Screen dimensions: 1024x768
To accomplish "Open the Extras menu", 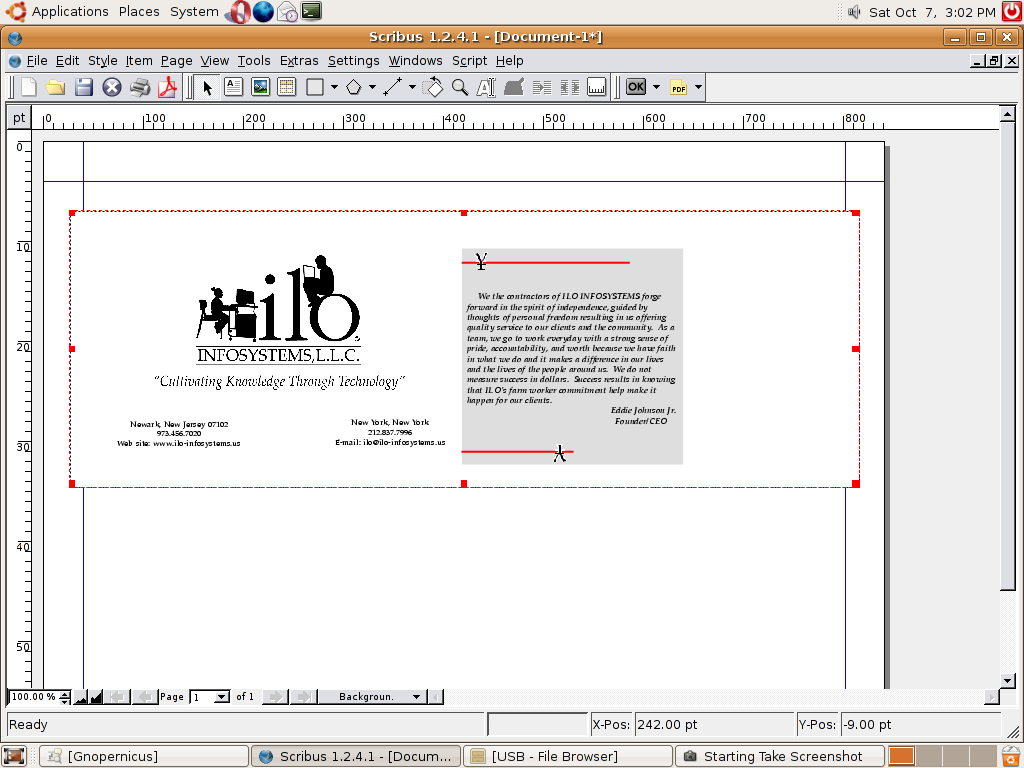I will (x=299, y=61).
